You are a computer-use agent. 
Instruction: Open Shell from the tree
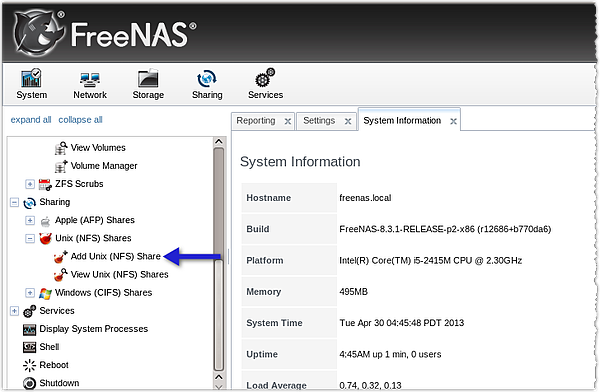(49, 347)
